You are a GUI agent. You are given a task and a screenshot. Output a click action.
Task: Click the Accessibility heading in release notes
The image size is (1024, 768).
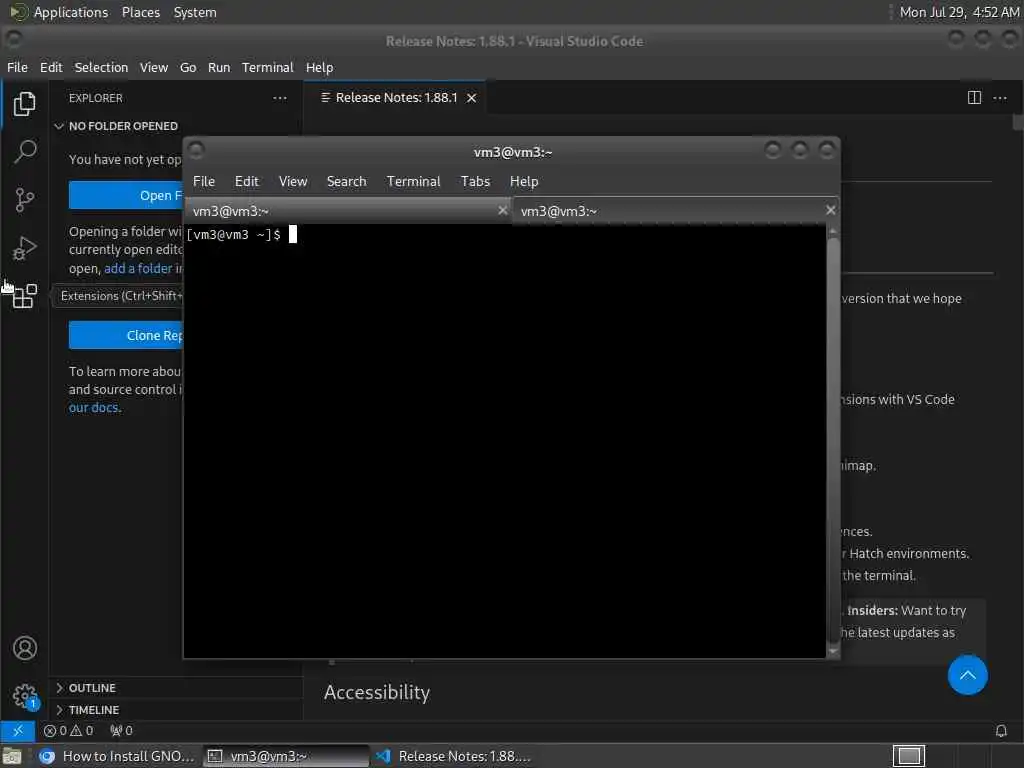coord(377,692)
